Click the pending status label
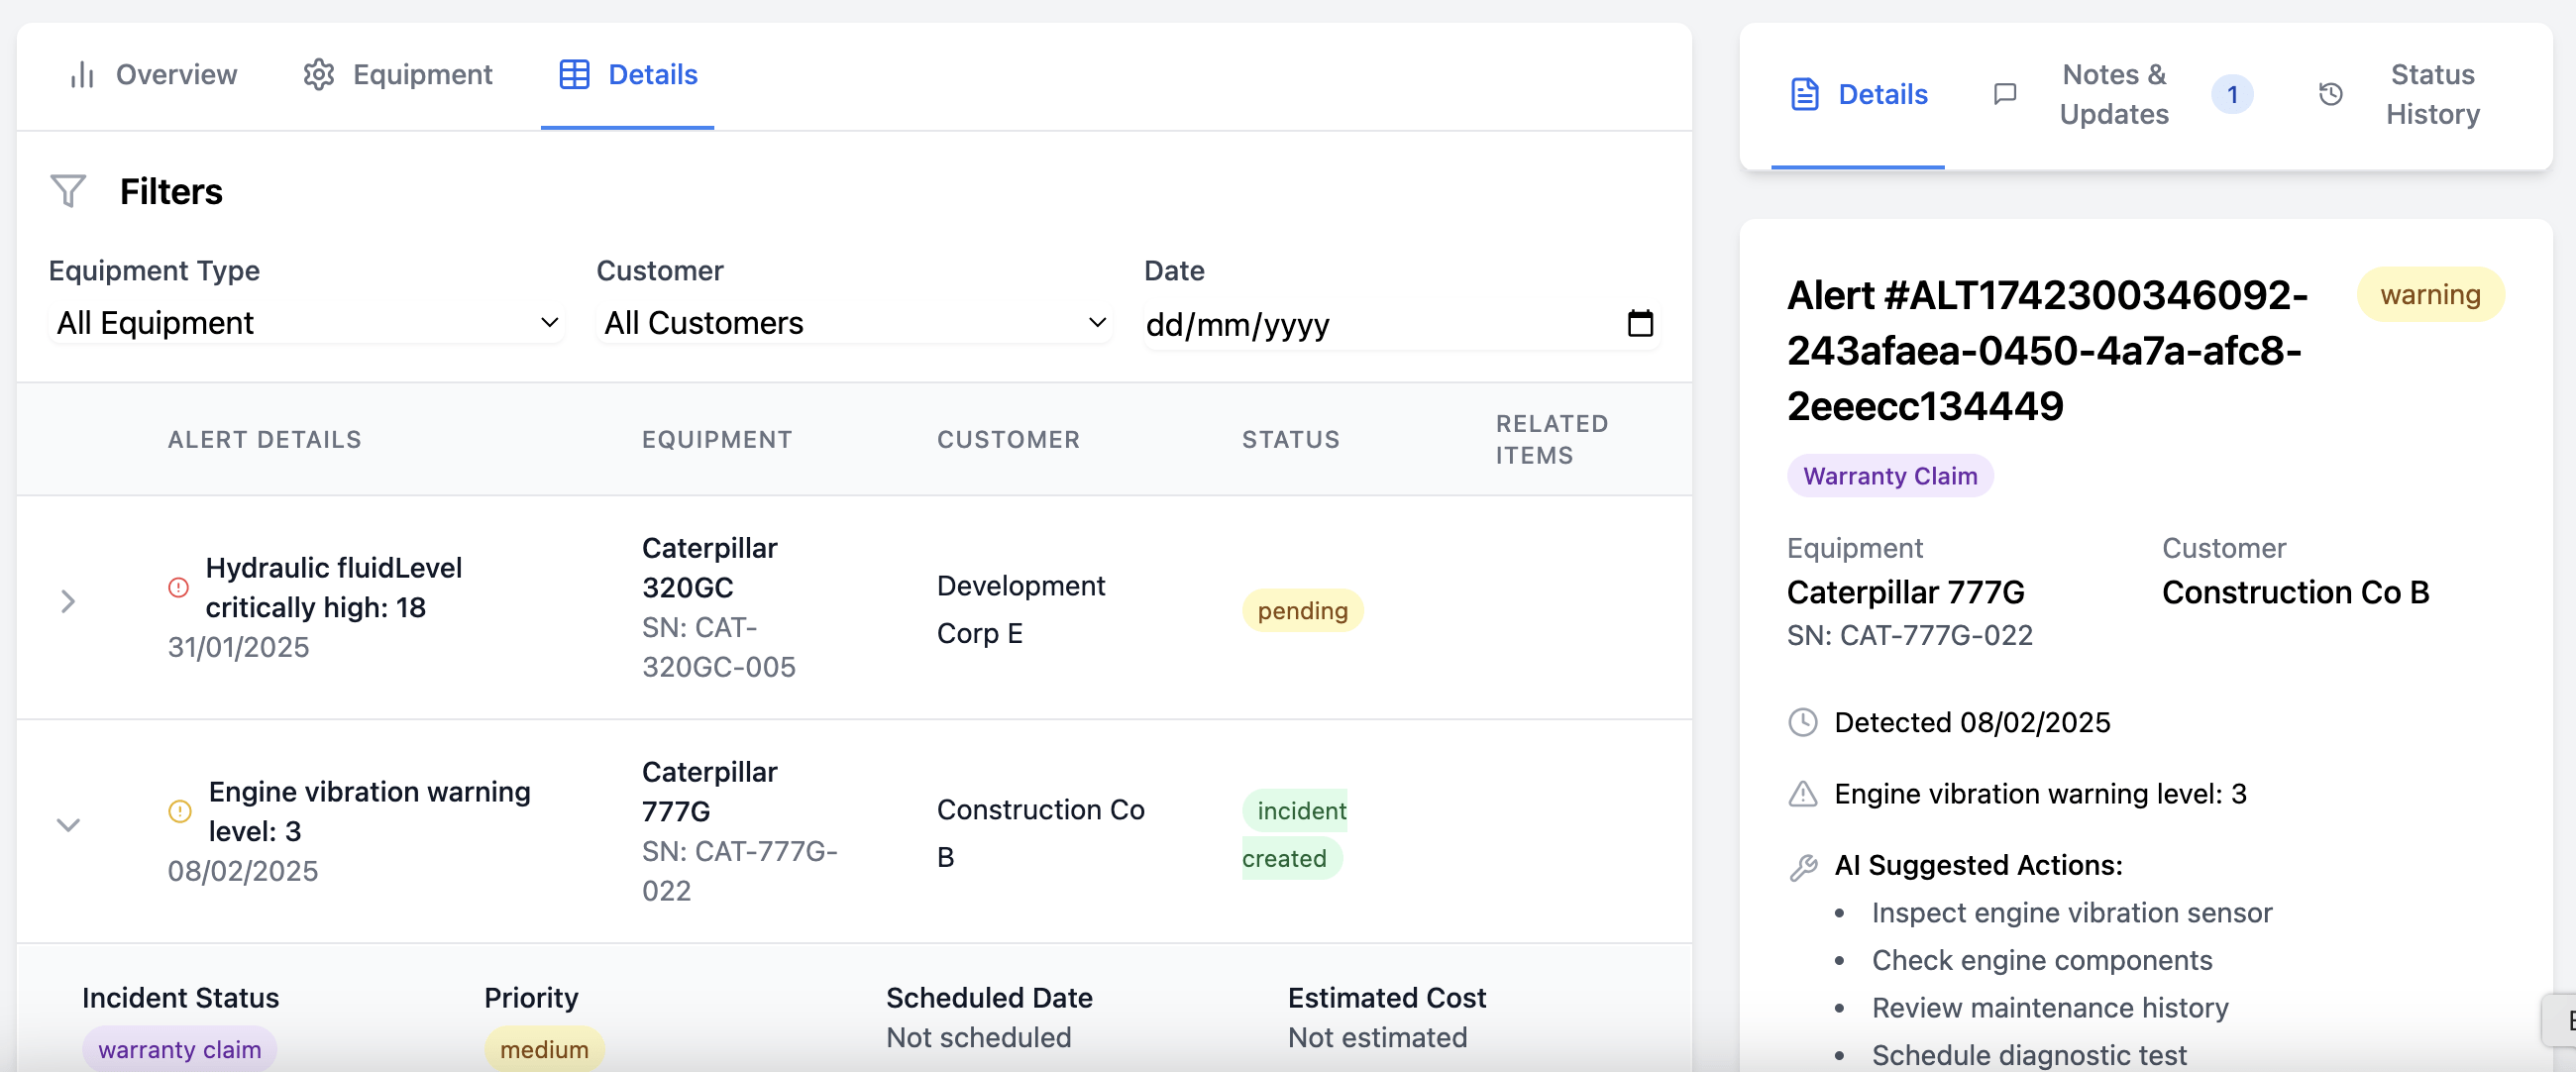 [x=1301, y=610]
